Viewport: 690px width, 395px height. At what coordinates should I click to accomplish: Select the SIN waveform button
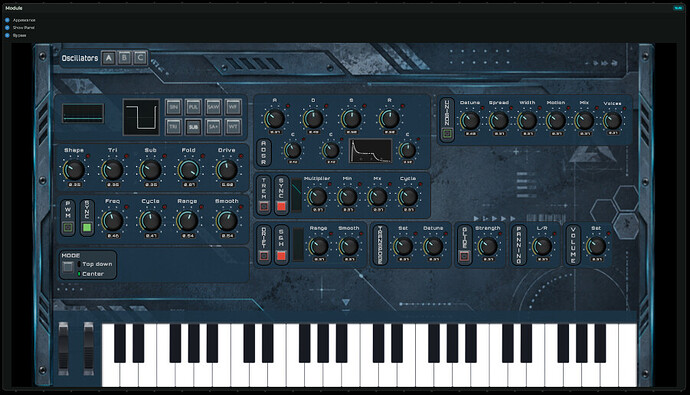tap(174, 107)
